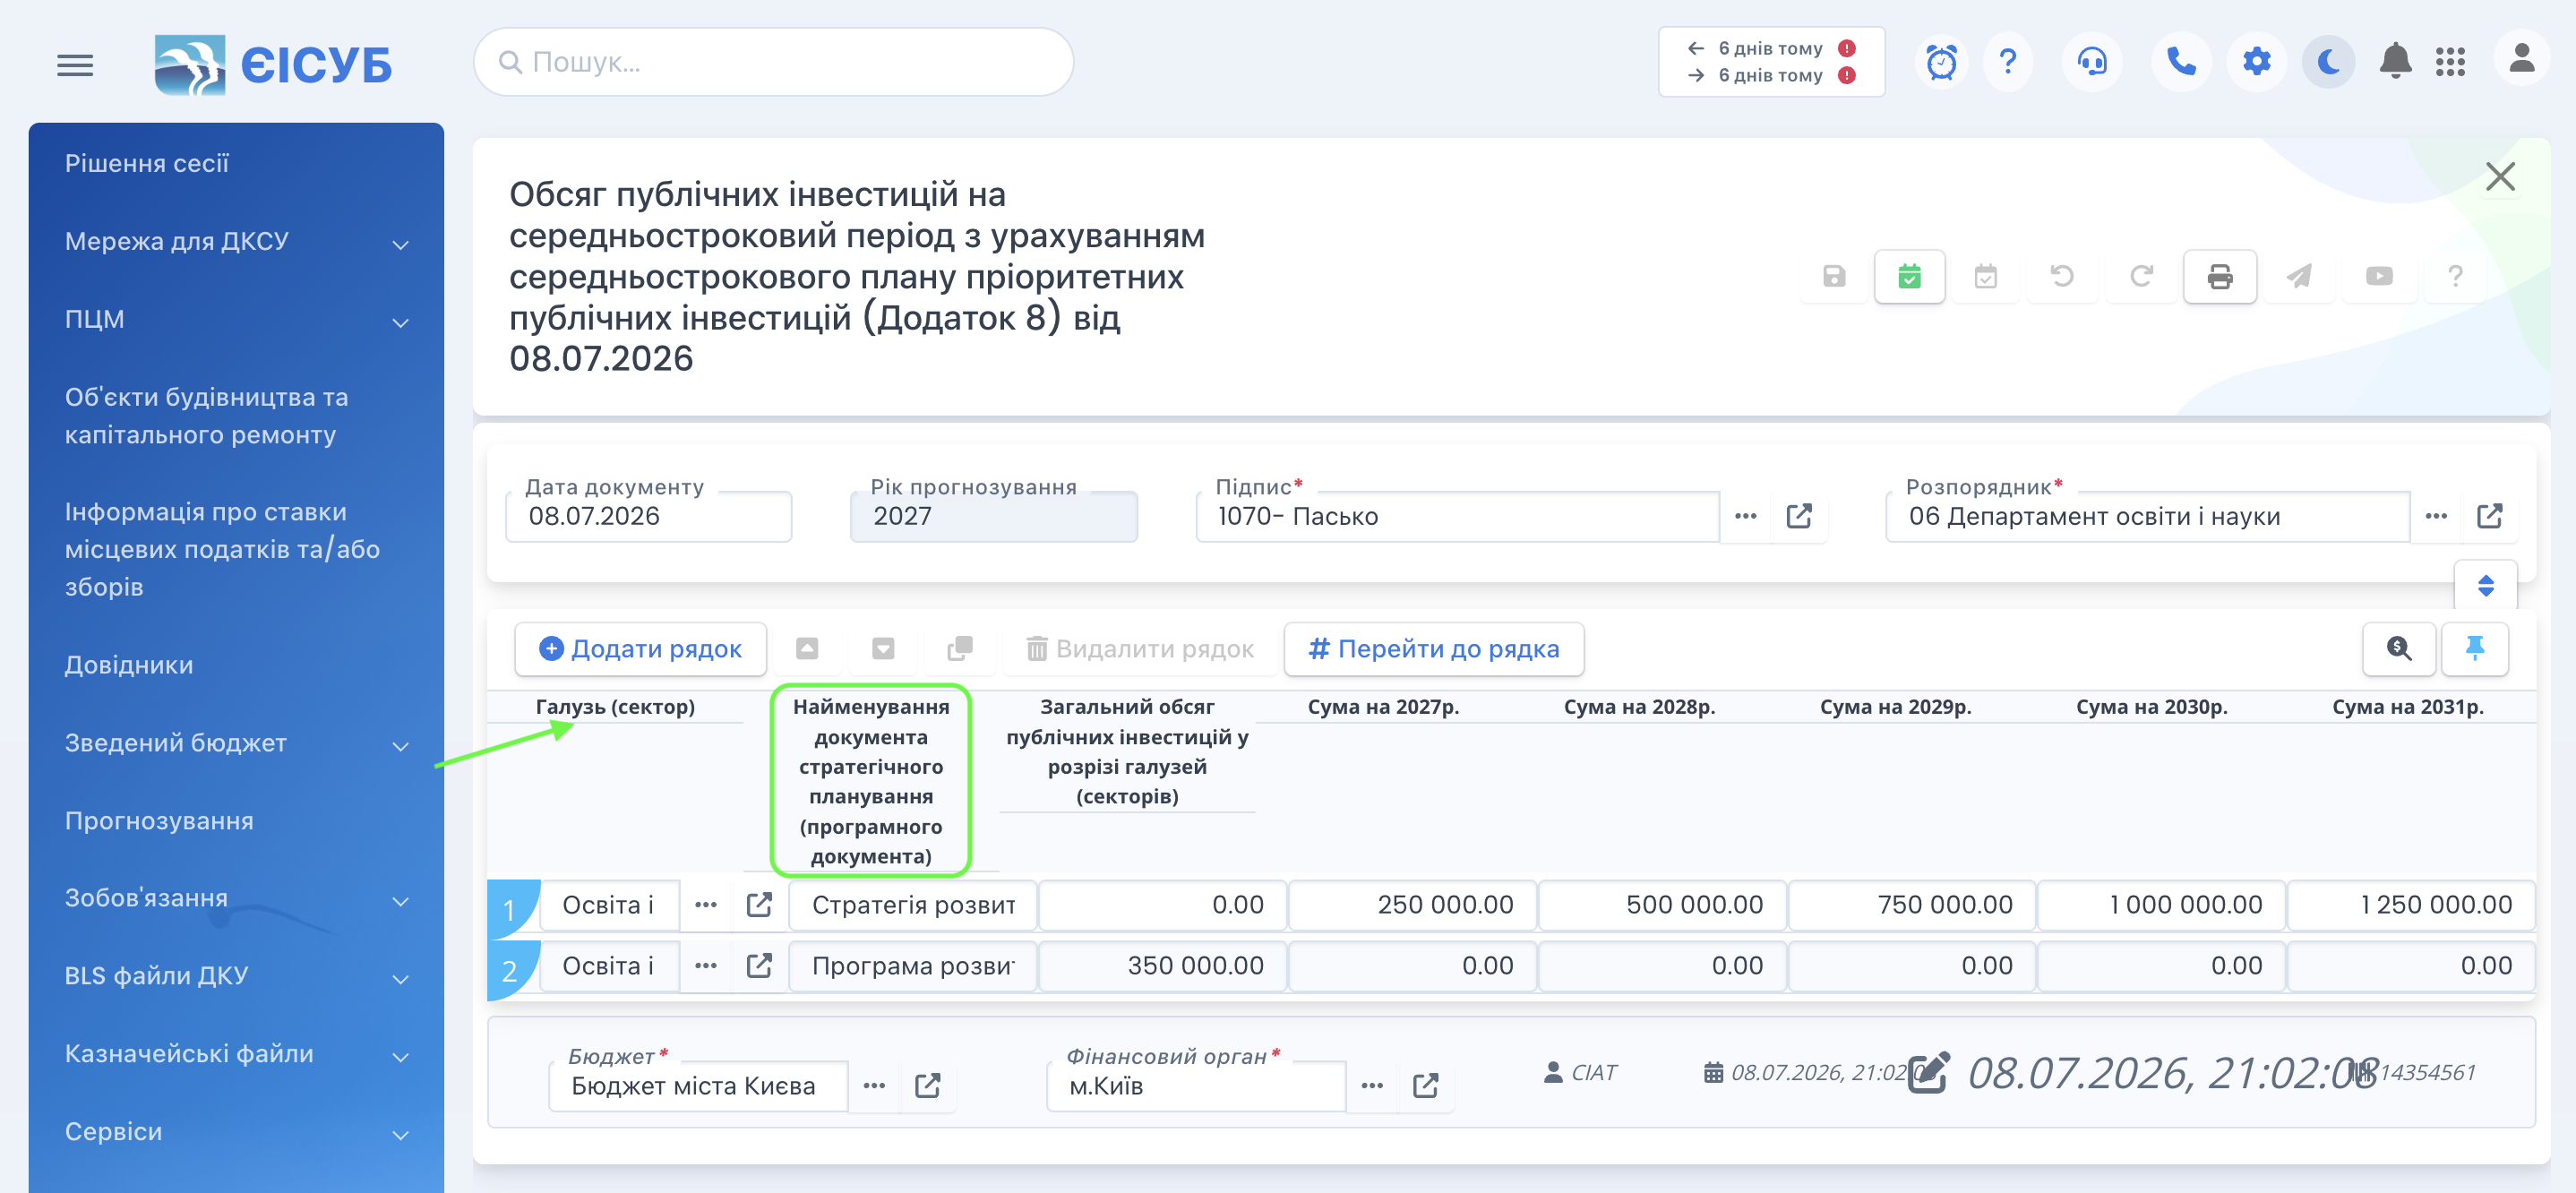Click the copy row icon
The image size is (2576, 1193).
coord(960,649)
